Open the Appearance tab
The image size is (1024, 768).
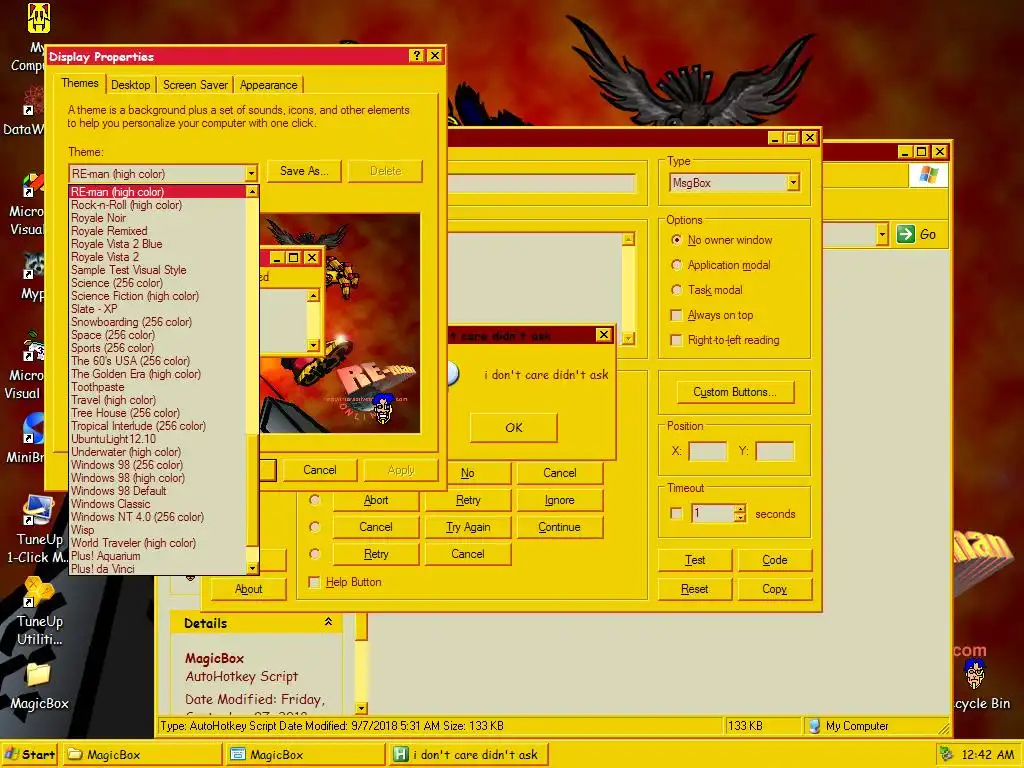268,85
